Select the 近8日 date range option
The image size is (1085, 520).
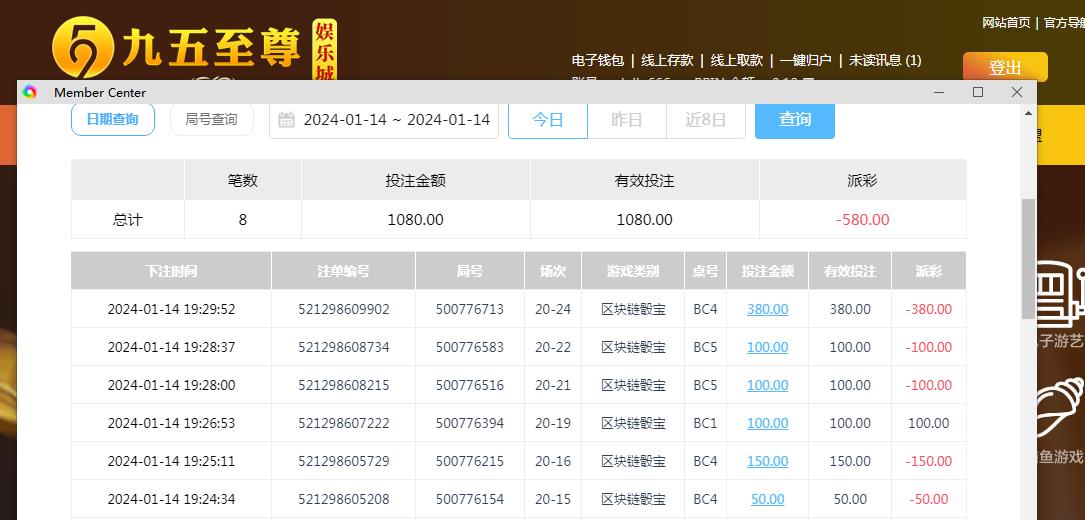pyautogui.click(x=705, y=120)
